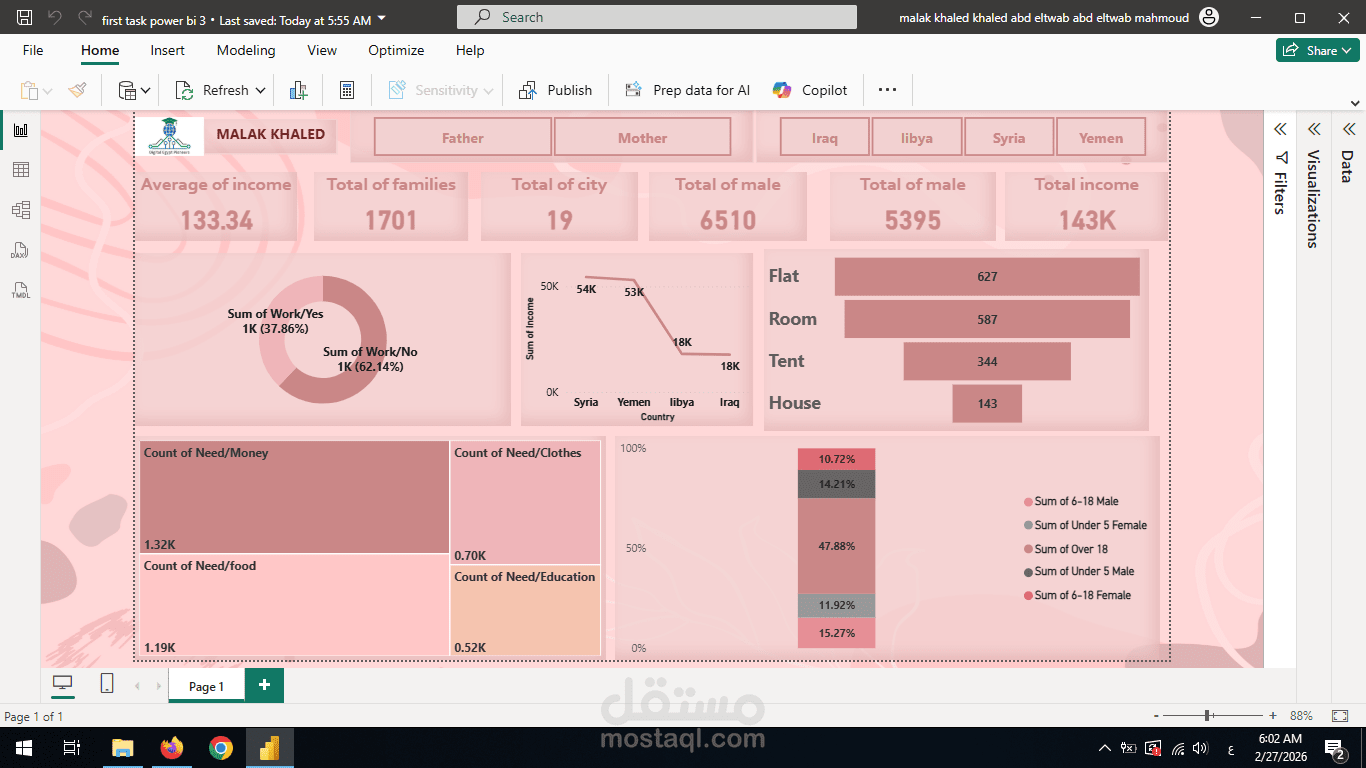Open Table view from left sidebar
The width and height of the screenshot is (1366, 768).
coord(20,170)
